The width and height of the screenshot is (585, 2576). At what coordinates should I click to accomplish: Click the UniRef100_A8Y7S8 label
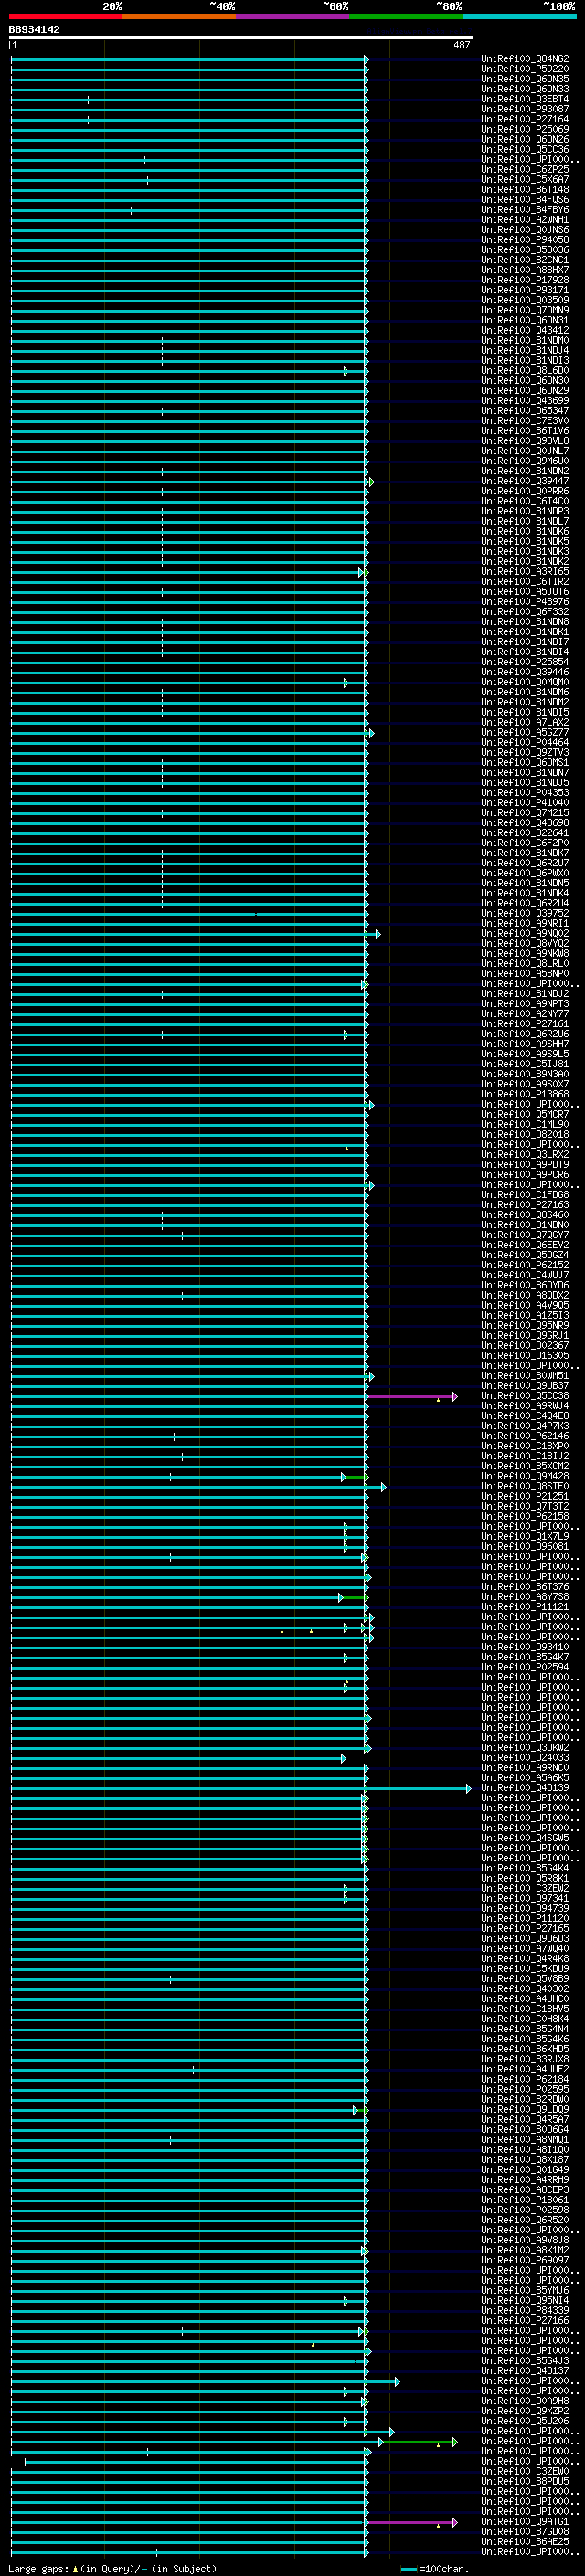click(525, 1597)
